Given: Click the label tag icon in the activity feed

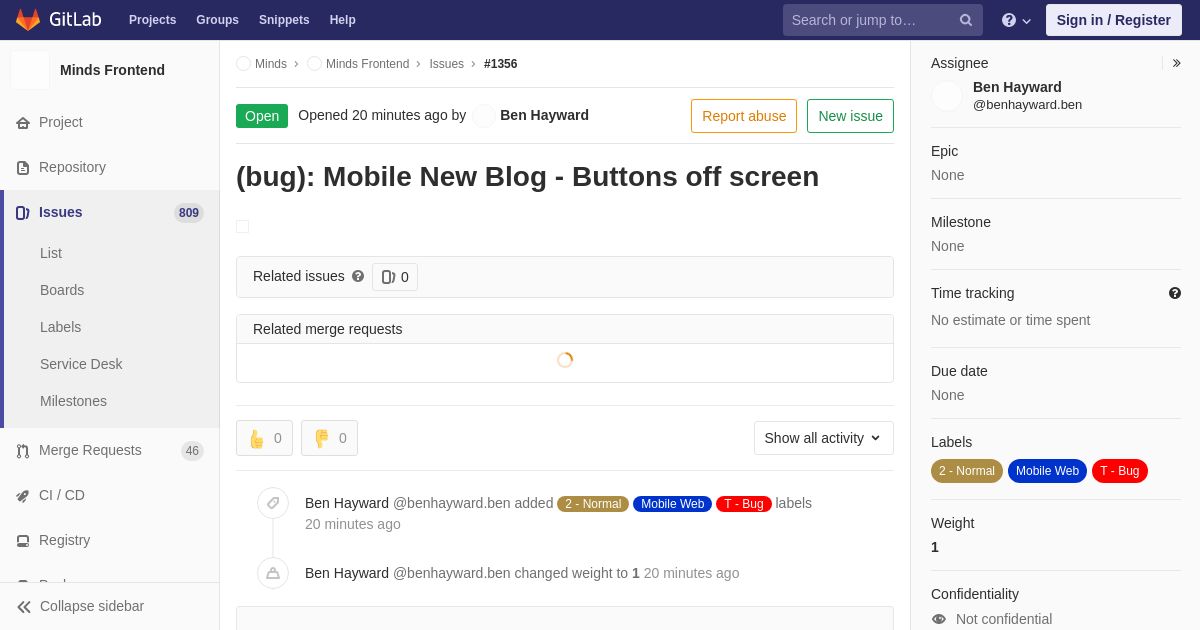Looking at the screenshot, I should (x=273, y=503).
